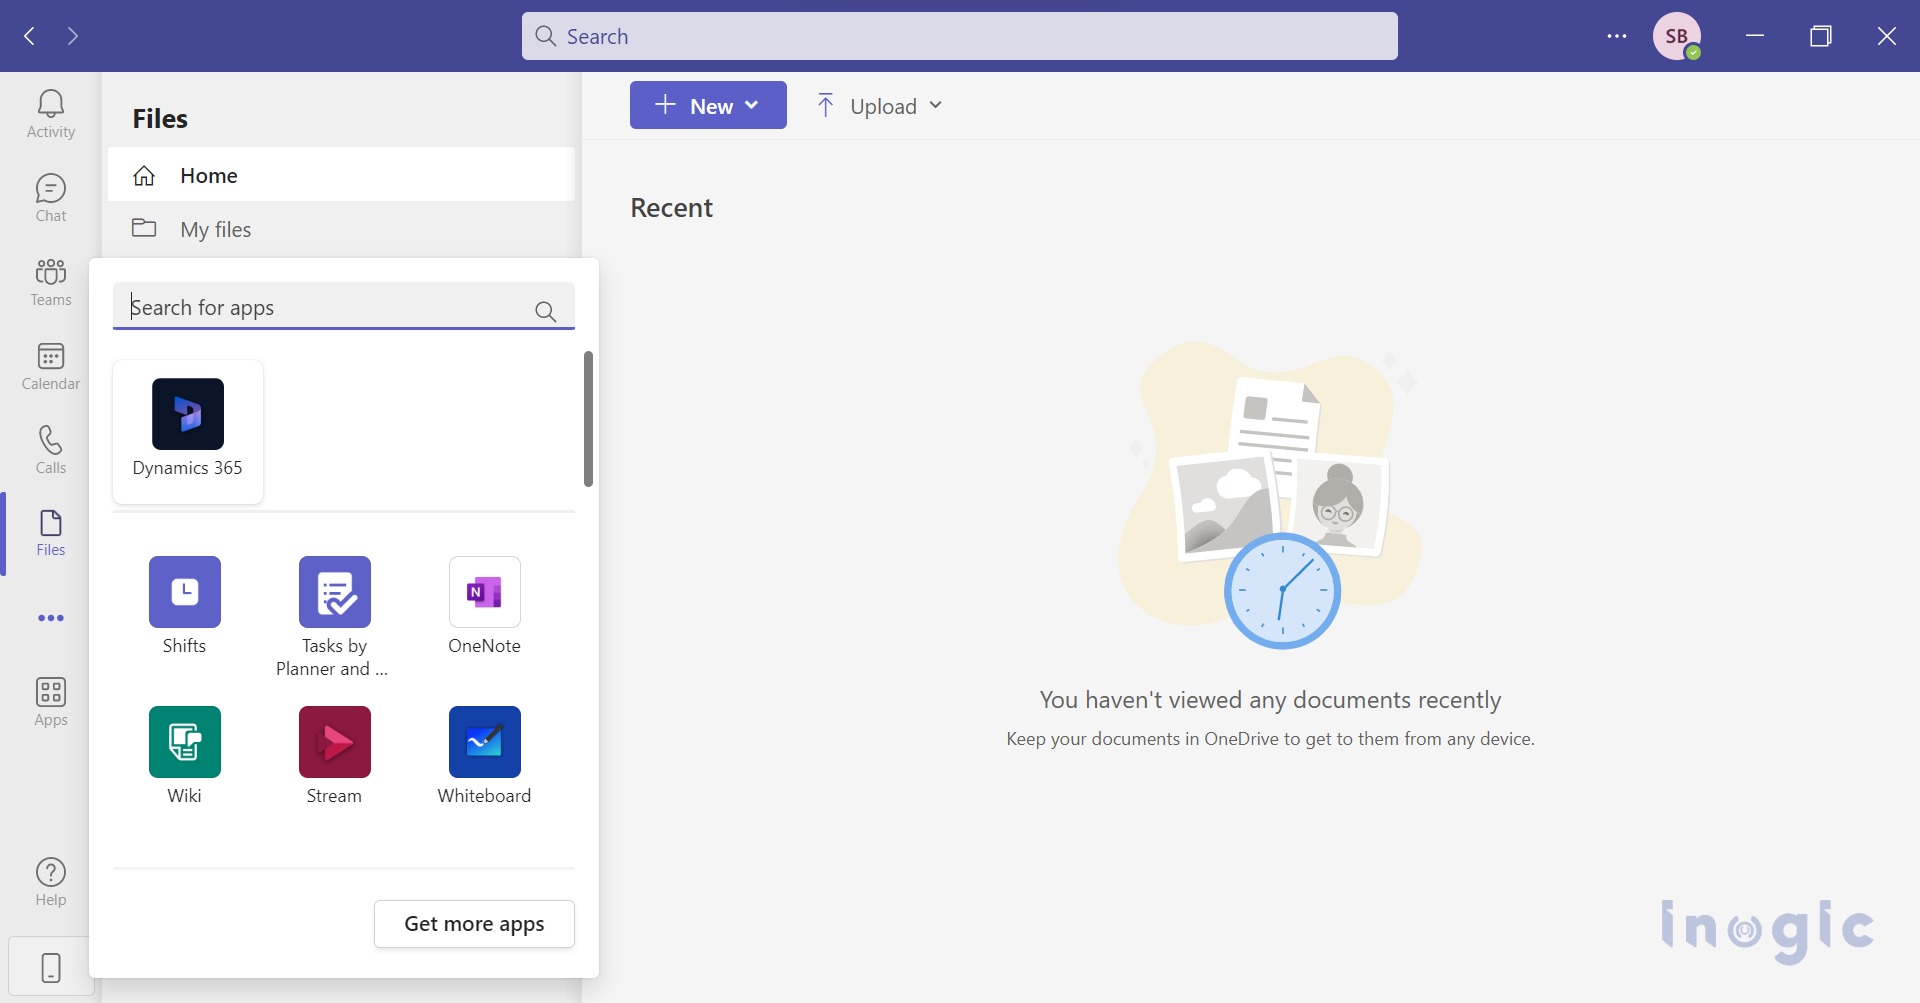Click the recent documents illustration
The width and height of the screenshot is (1920, 1003).
[1270, 495]
